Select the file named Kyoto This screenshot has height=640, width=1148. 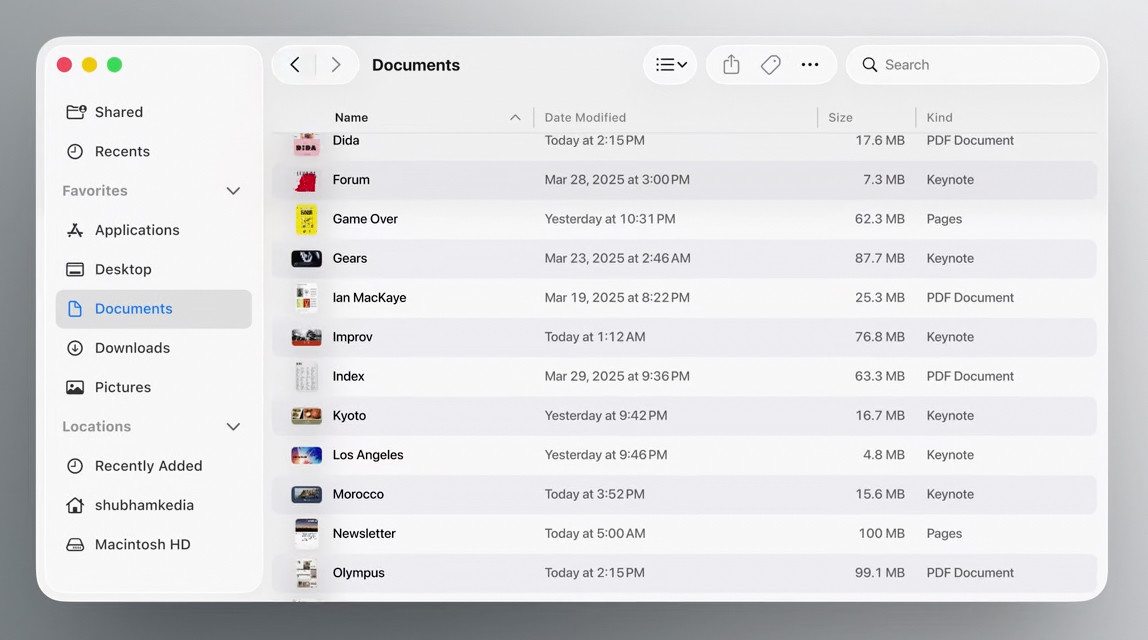pyautogui.click(x=348, y=416)
